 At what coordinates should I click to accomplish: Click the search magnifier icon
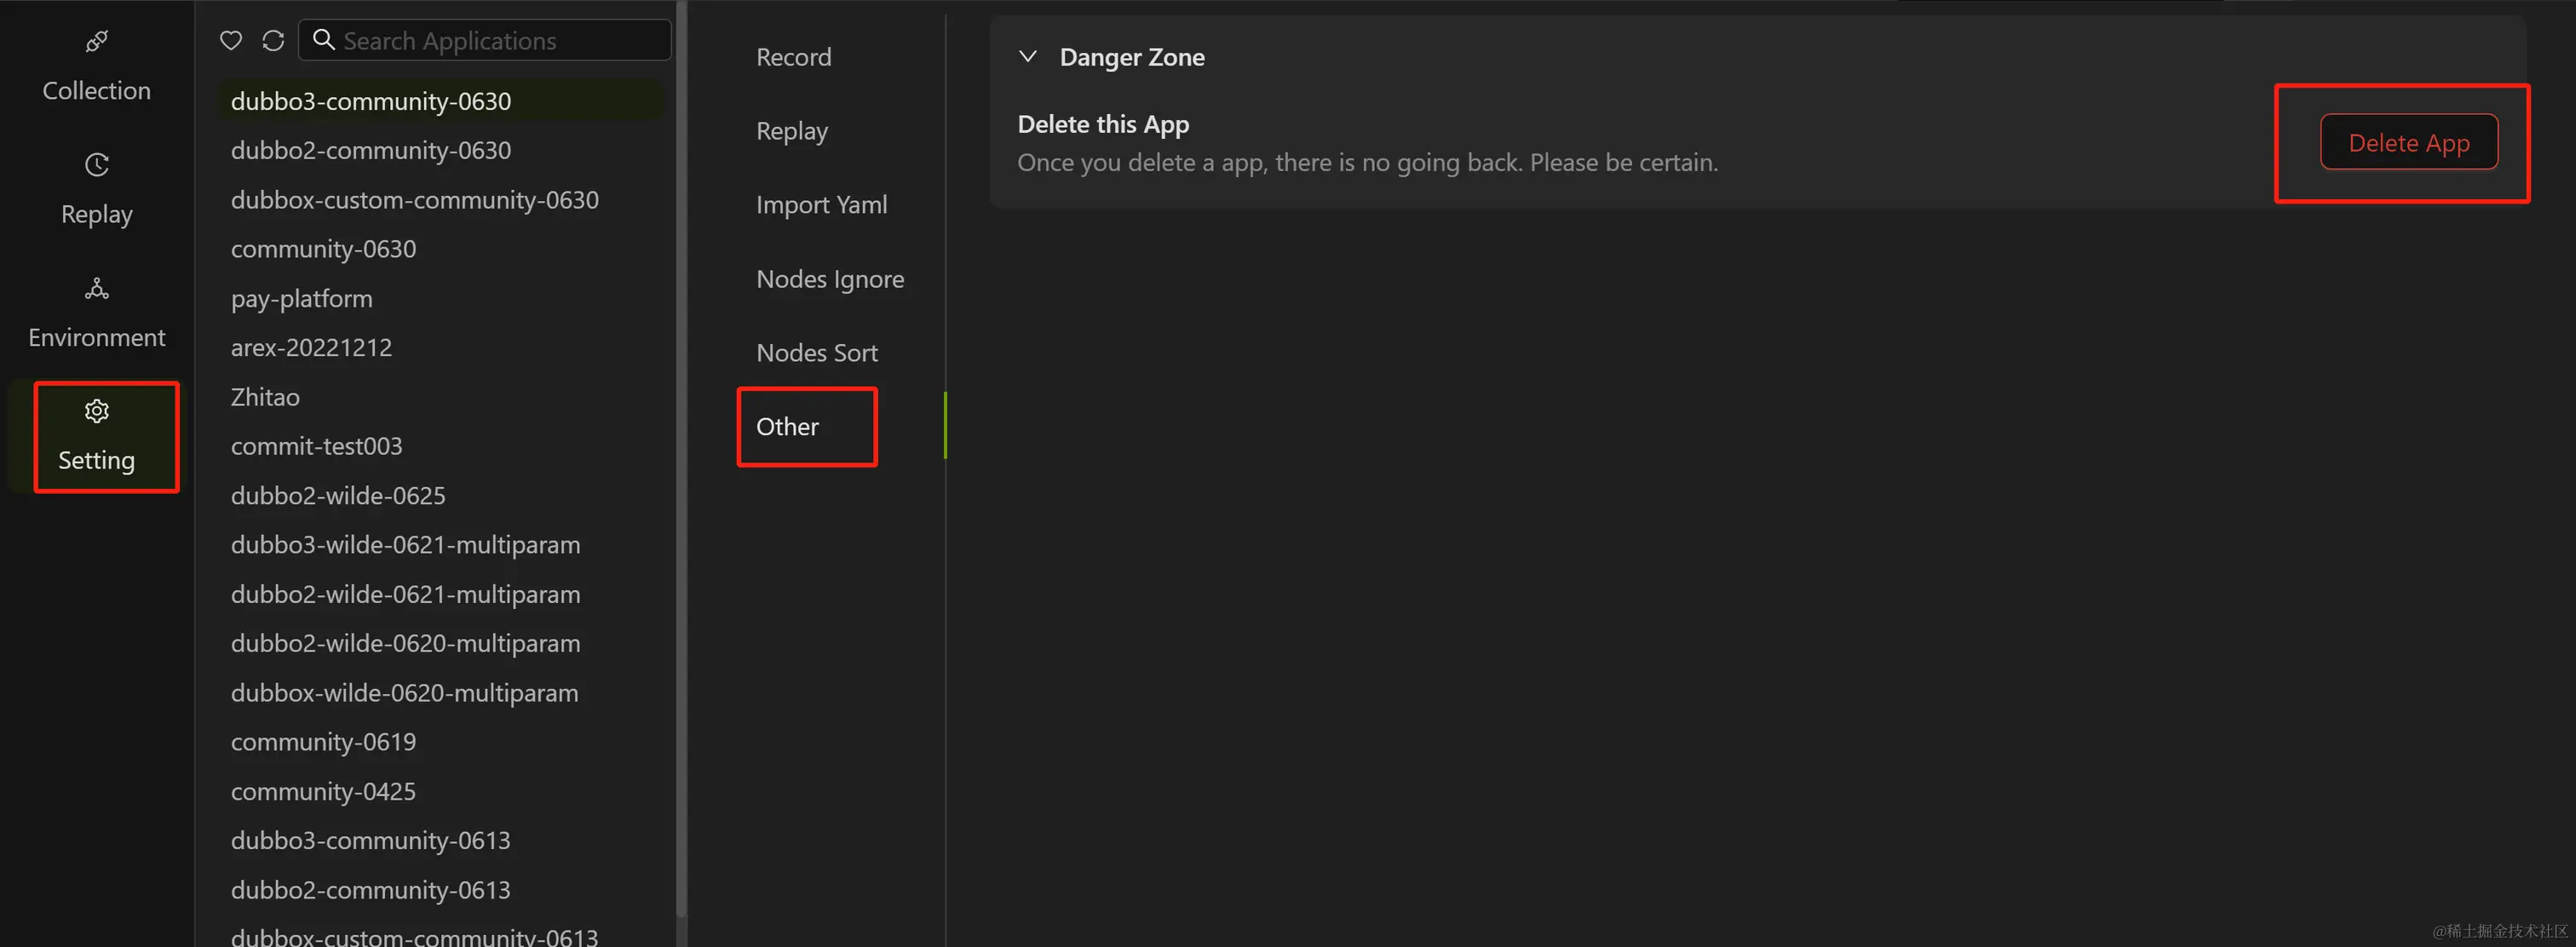(x=323, y=40)
